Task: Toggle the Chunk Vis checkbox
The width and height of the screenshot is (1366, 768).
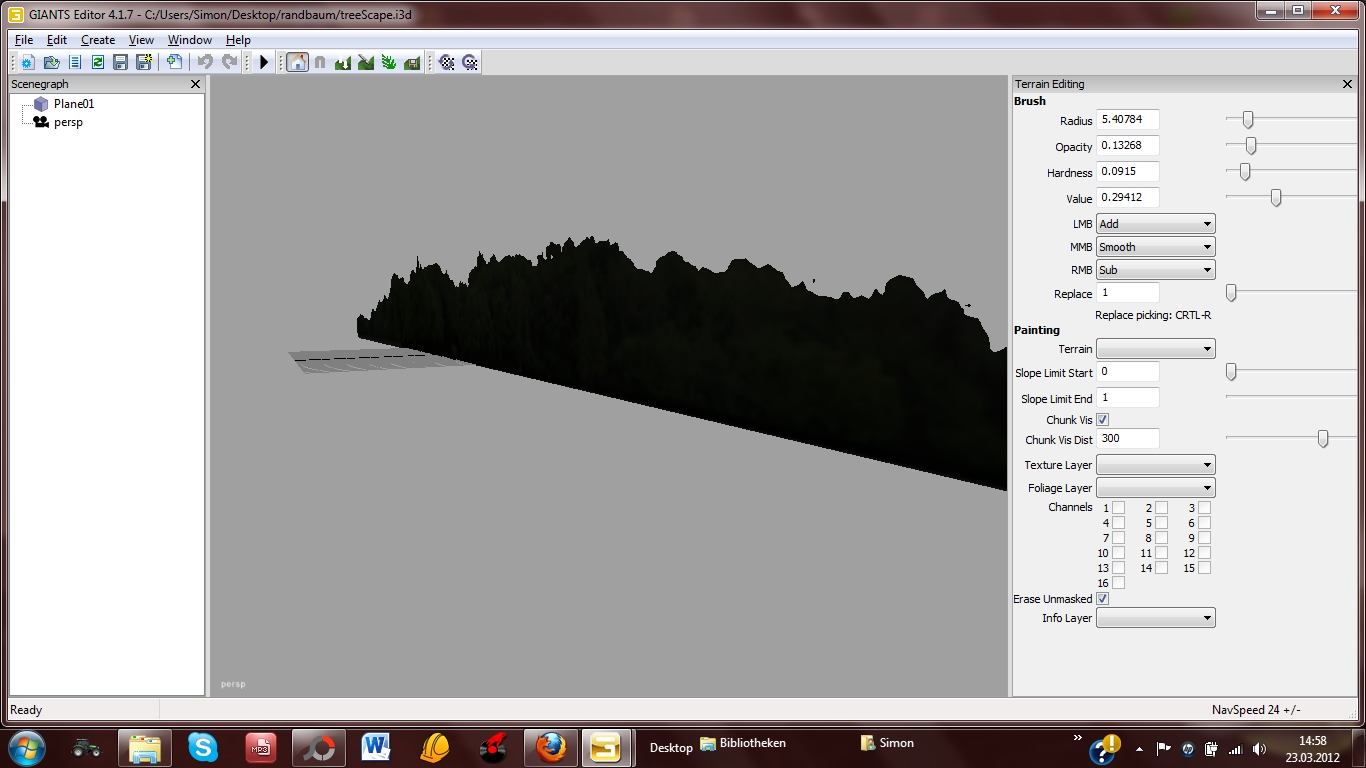Action: point(1103,420)
